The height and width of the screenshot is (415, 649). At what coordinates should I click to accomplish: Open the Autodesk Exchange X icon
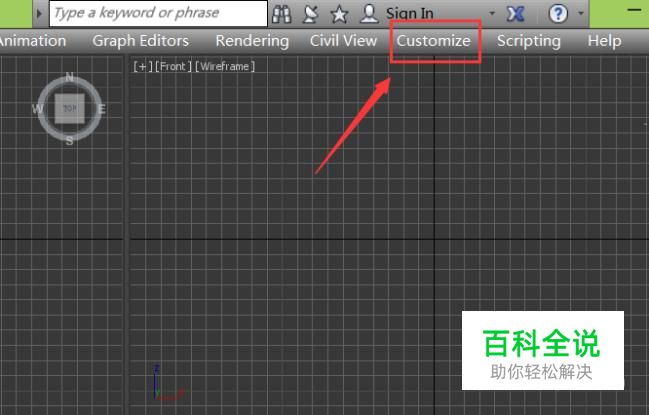[515, 14]
